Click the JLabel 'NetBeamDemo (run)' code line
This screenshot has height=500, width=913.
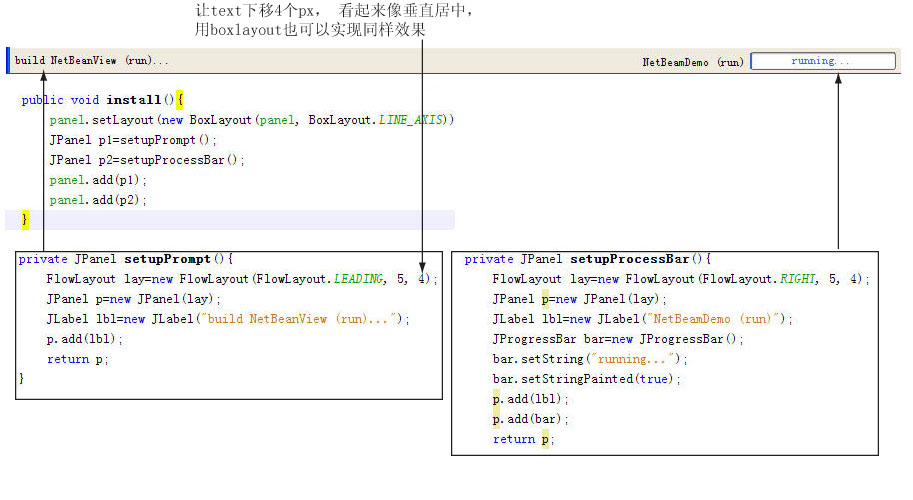click(x=642, y=319)
